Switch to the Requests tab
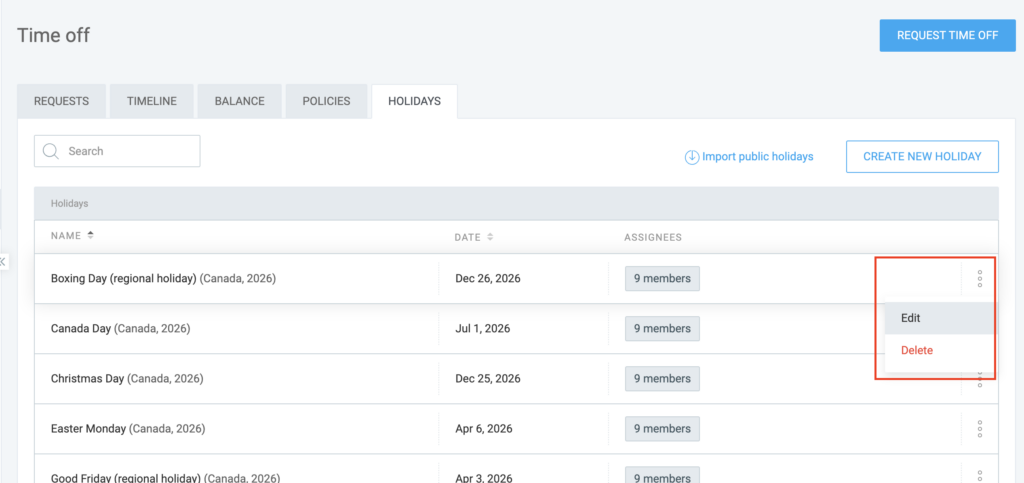Screen dimensions: 1024x483 61,101
